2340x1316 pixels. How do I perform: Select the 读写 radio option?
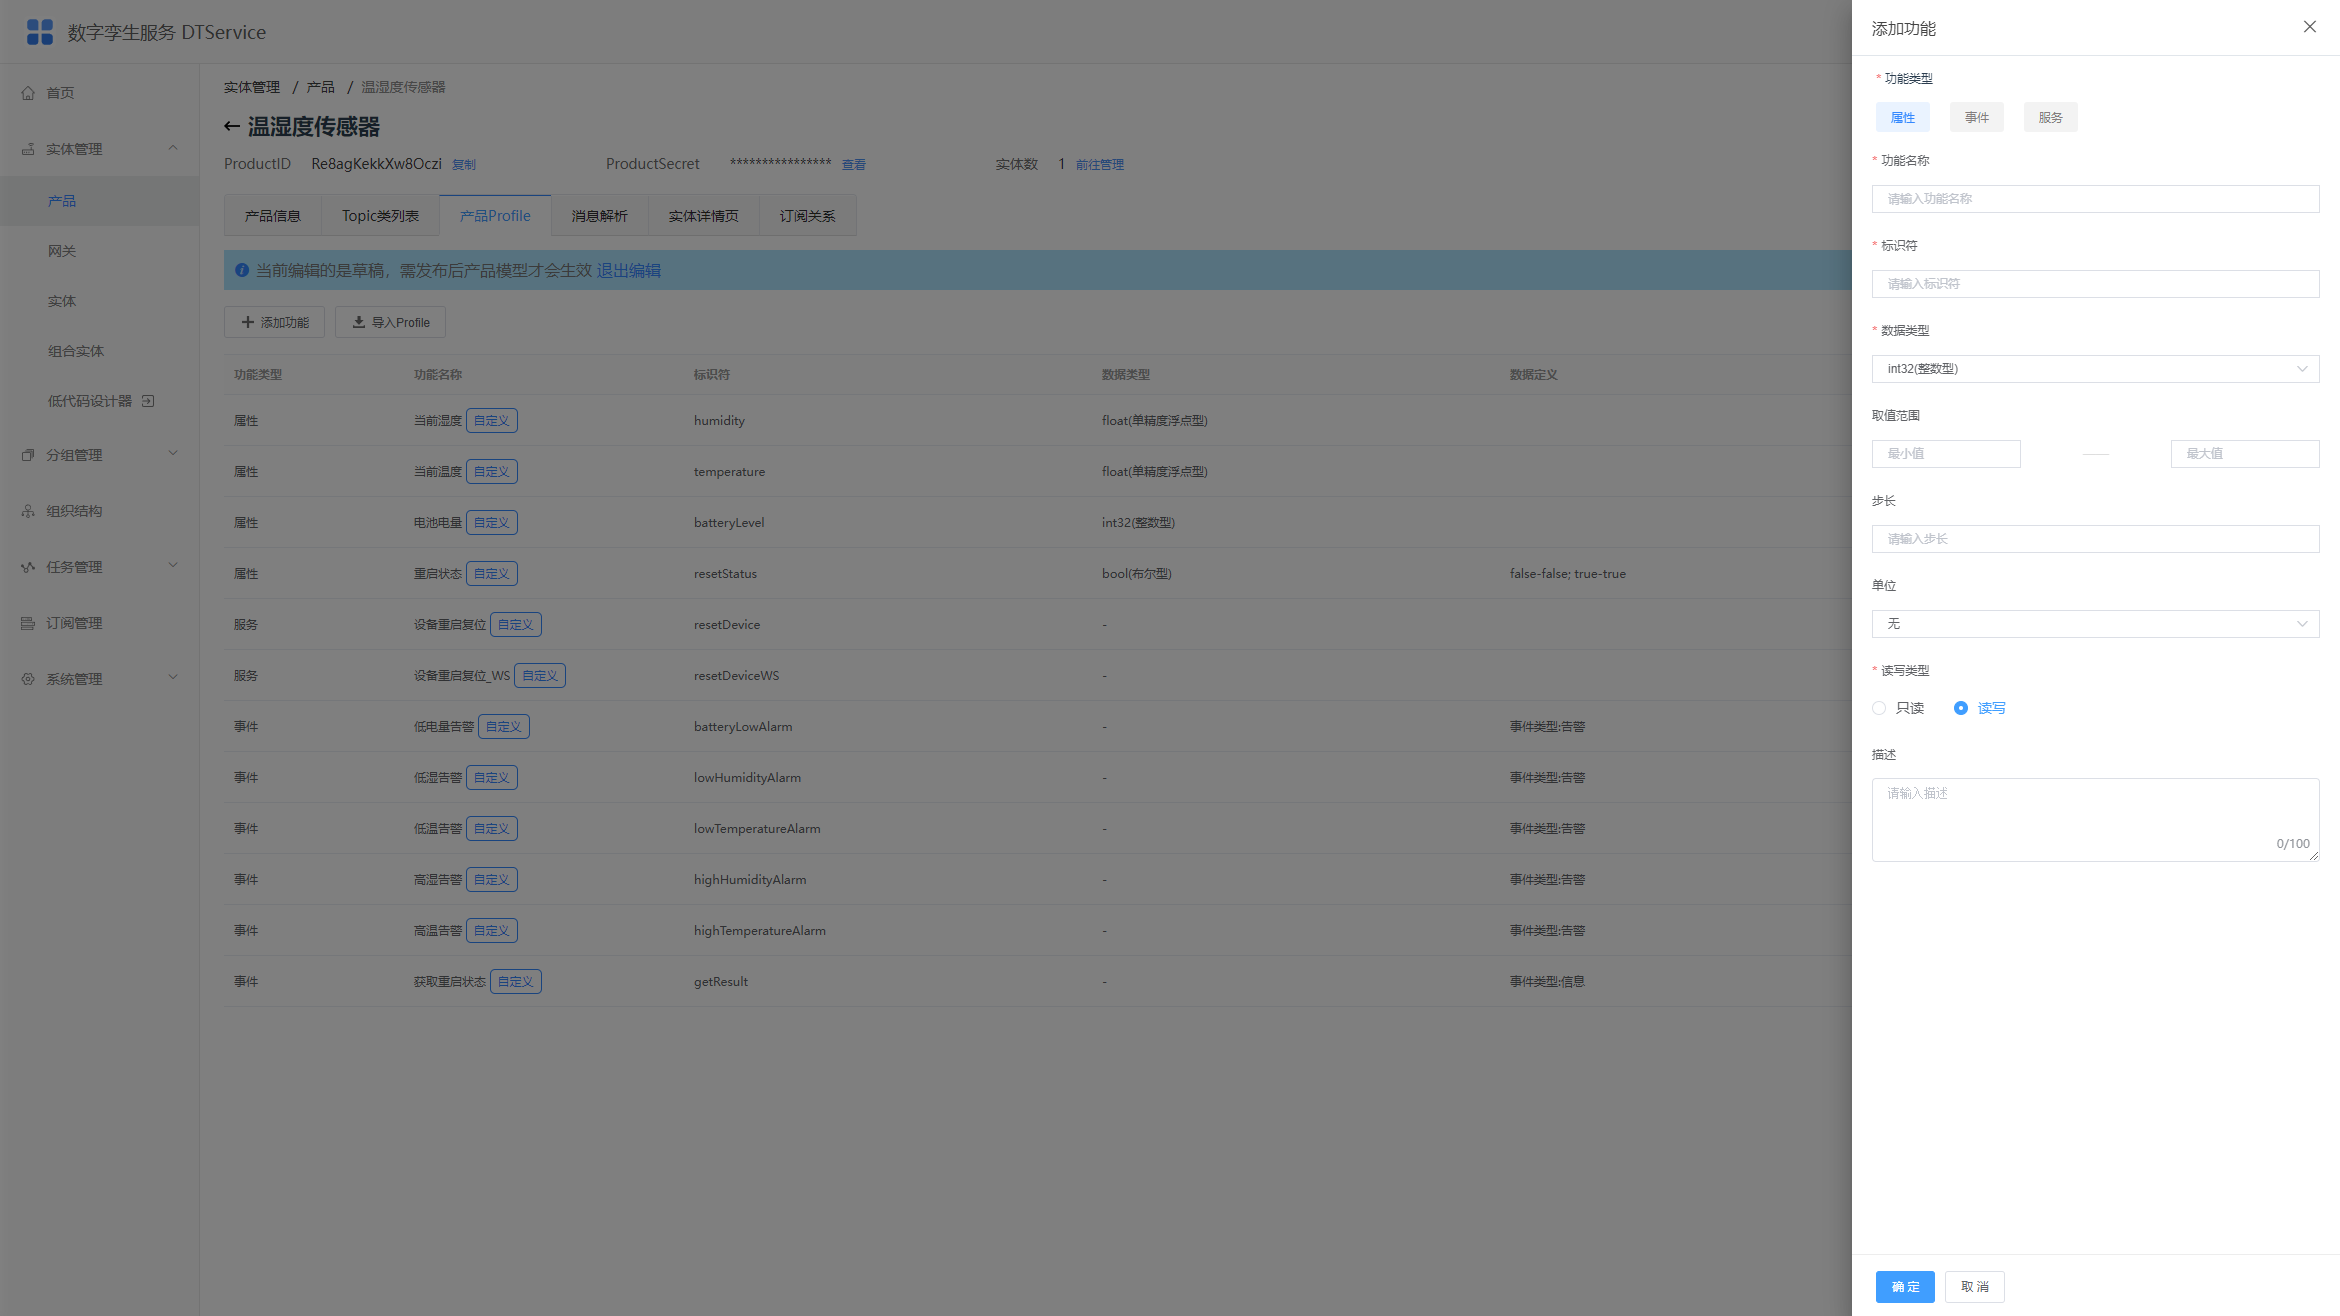point(1961,708)
